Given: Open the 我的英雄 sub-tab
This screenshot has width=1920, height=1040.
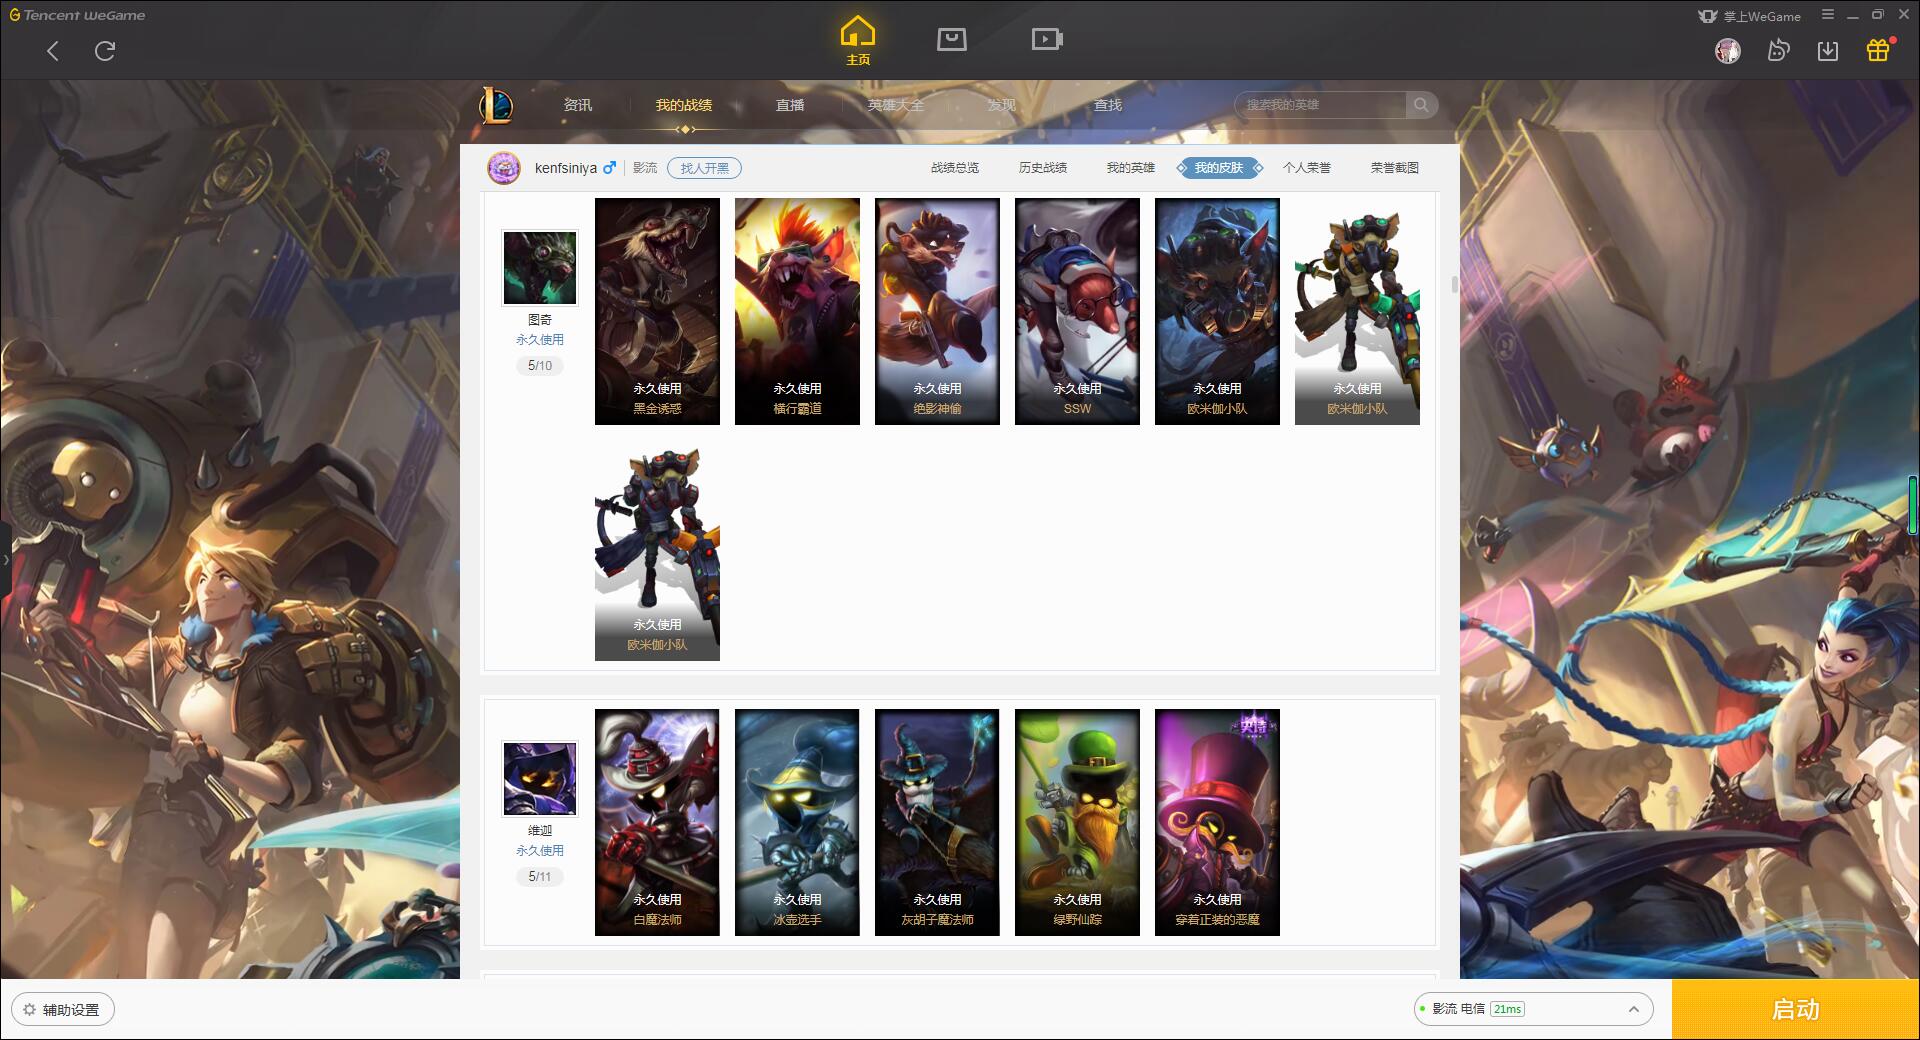Looking at the screenshot, I should [x=1131, y=168].
